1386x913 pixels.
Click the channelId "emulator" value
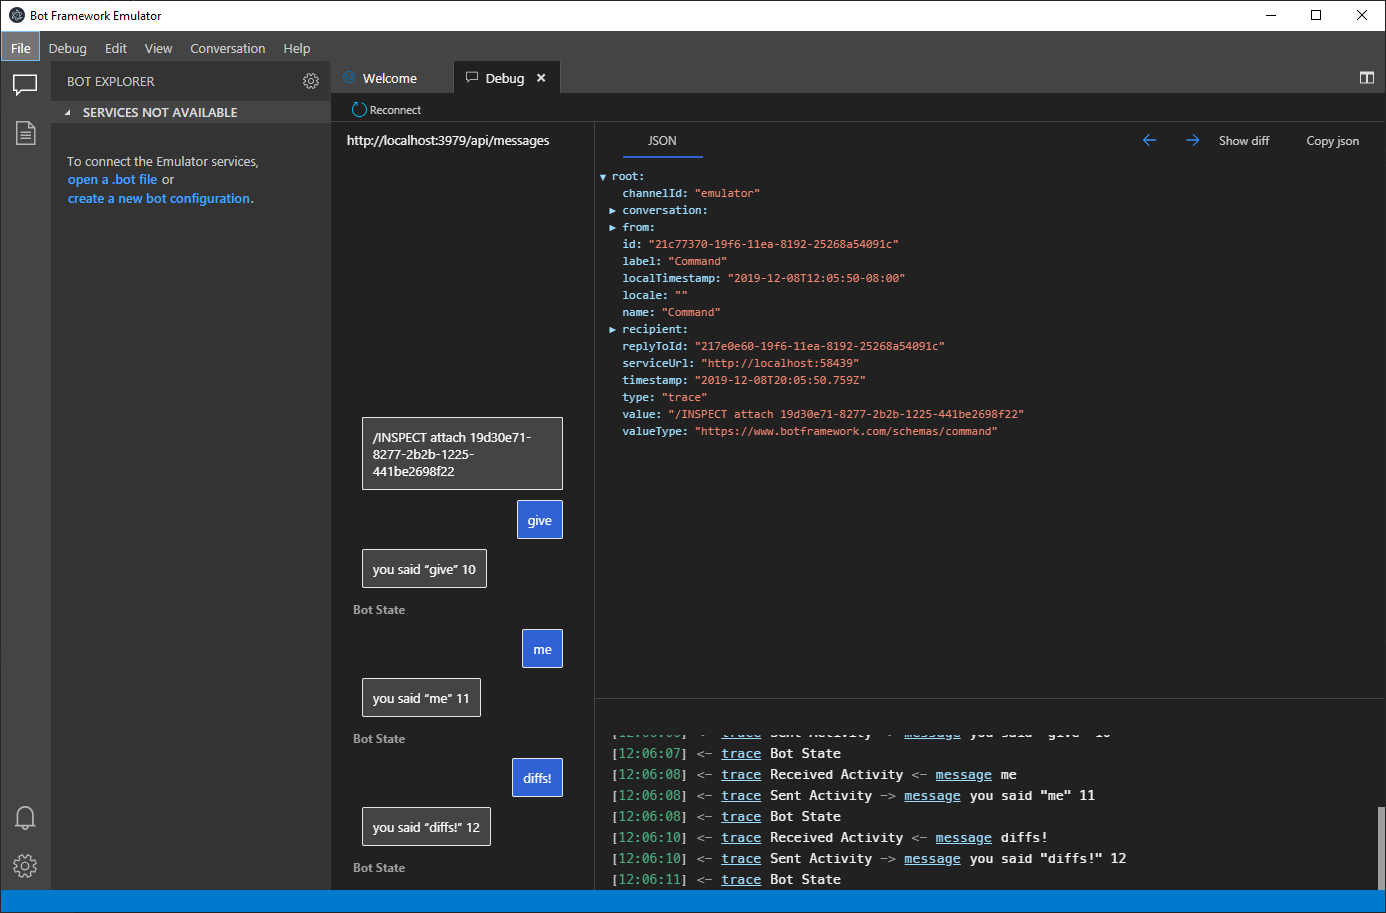coord(727,194)
